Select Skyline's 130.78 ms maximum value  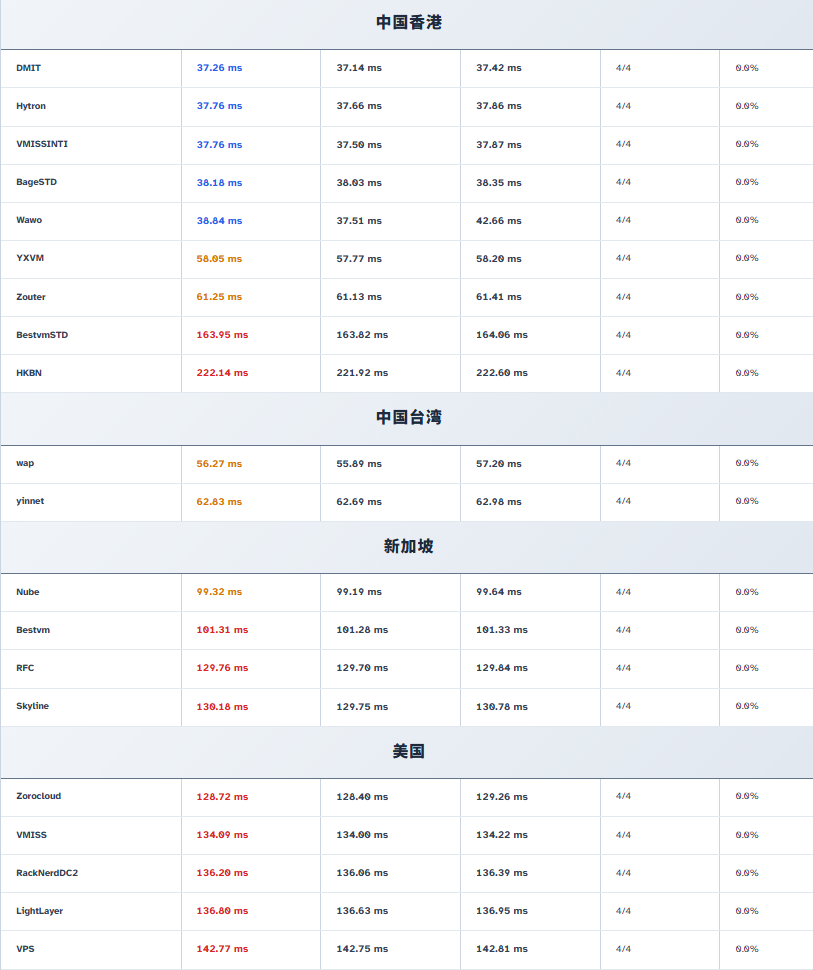501,707
